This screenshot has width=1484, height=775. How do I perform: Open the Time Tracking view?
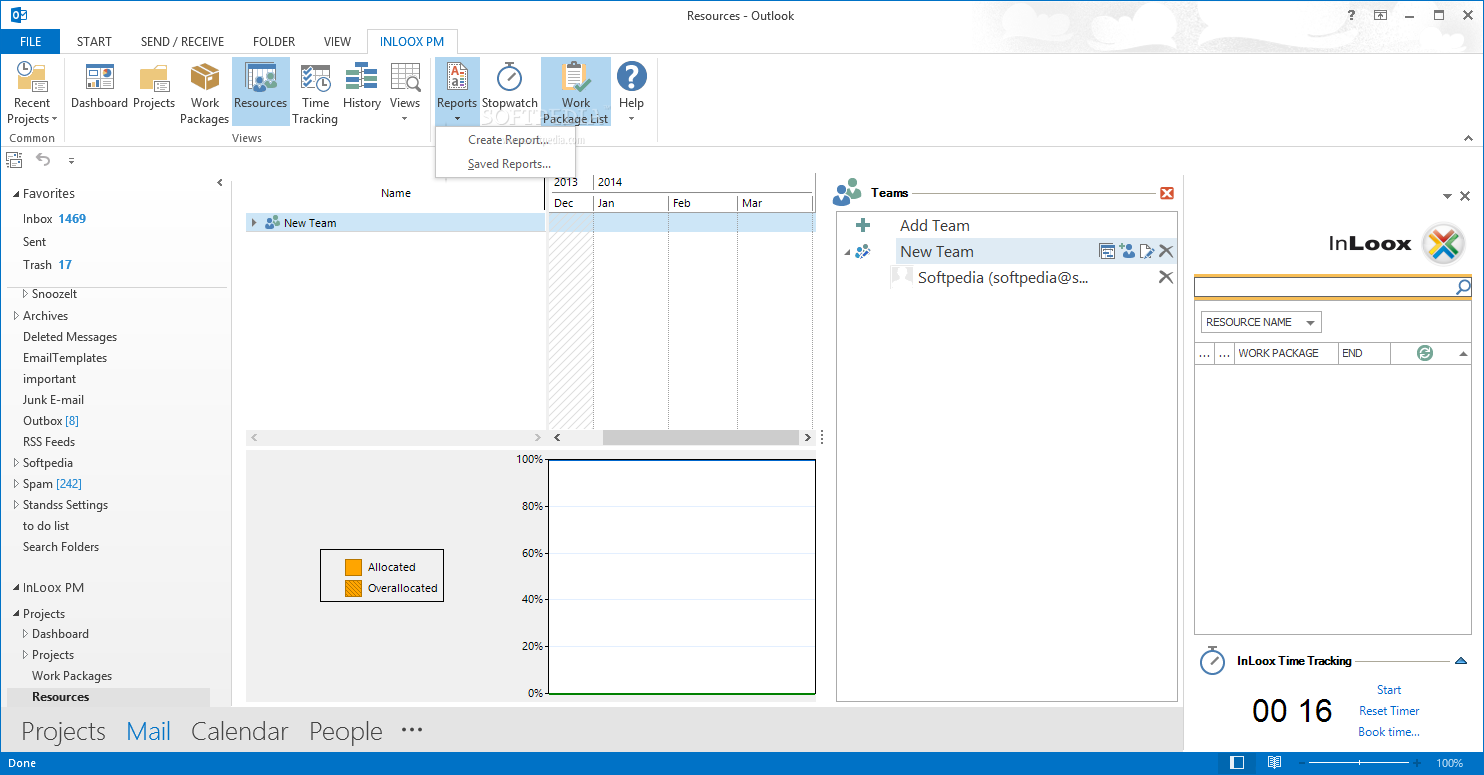[x=315, y=92]
